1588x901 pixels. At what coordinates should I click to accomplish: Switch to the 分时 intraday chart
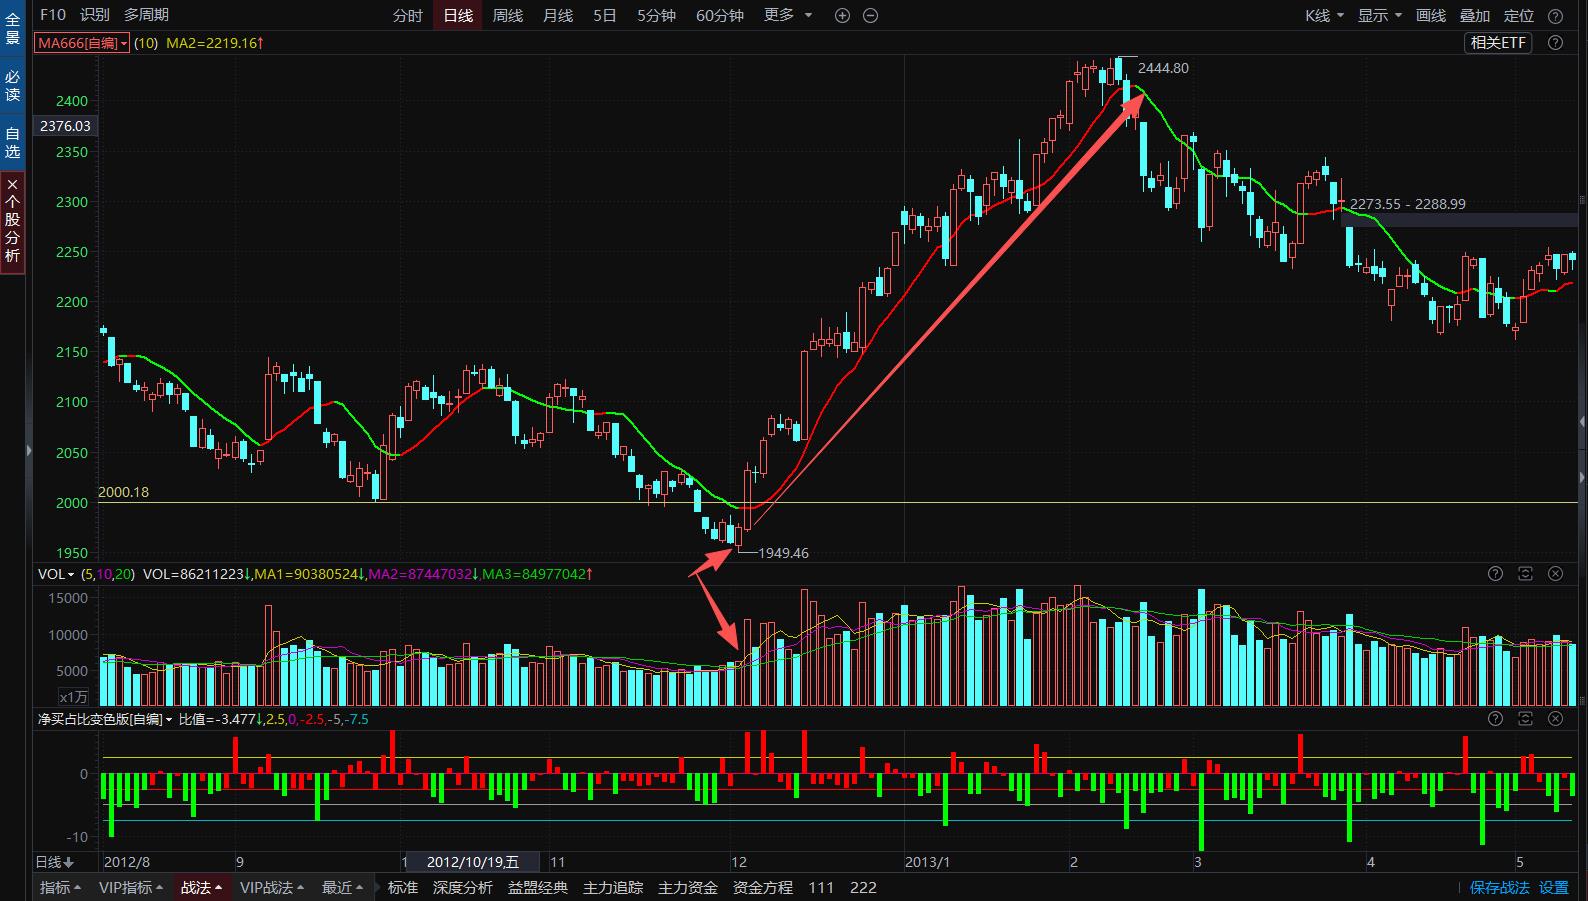pyautogui.click(x=408, y=16)
